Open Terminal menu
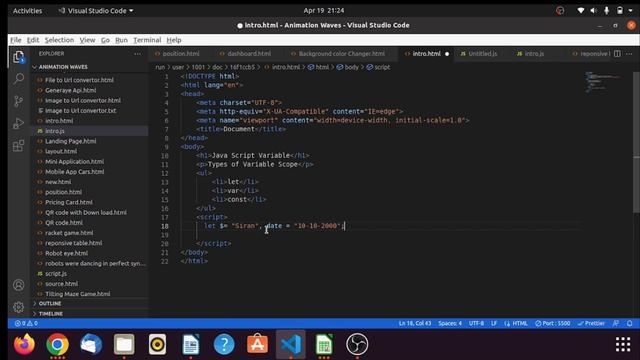The height and width of the screenshot is (360, 640). click(x=147, y=40)
